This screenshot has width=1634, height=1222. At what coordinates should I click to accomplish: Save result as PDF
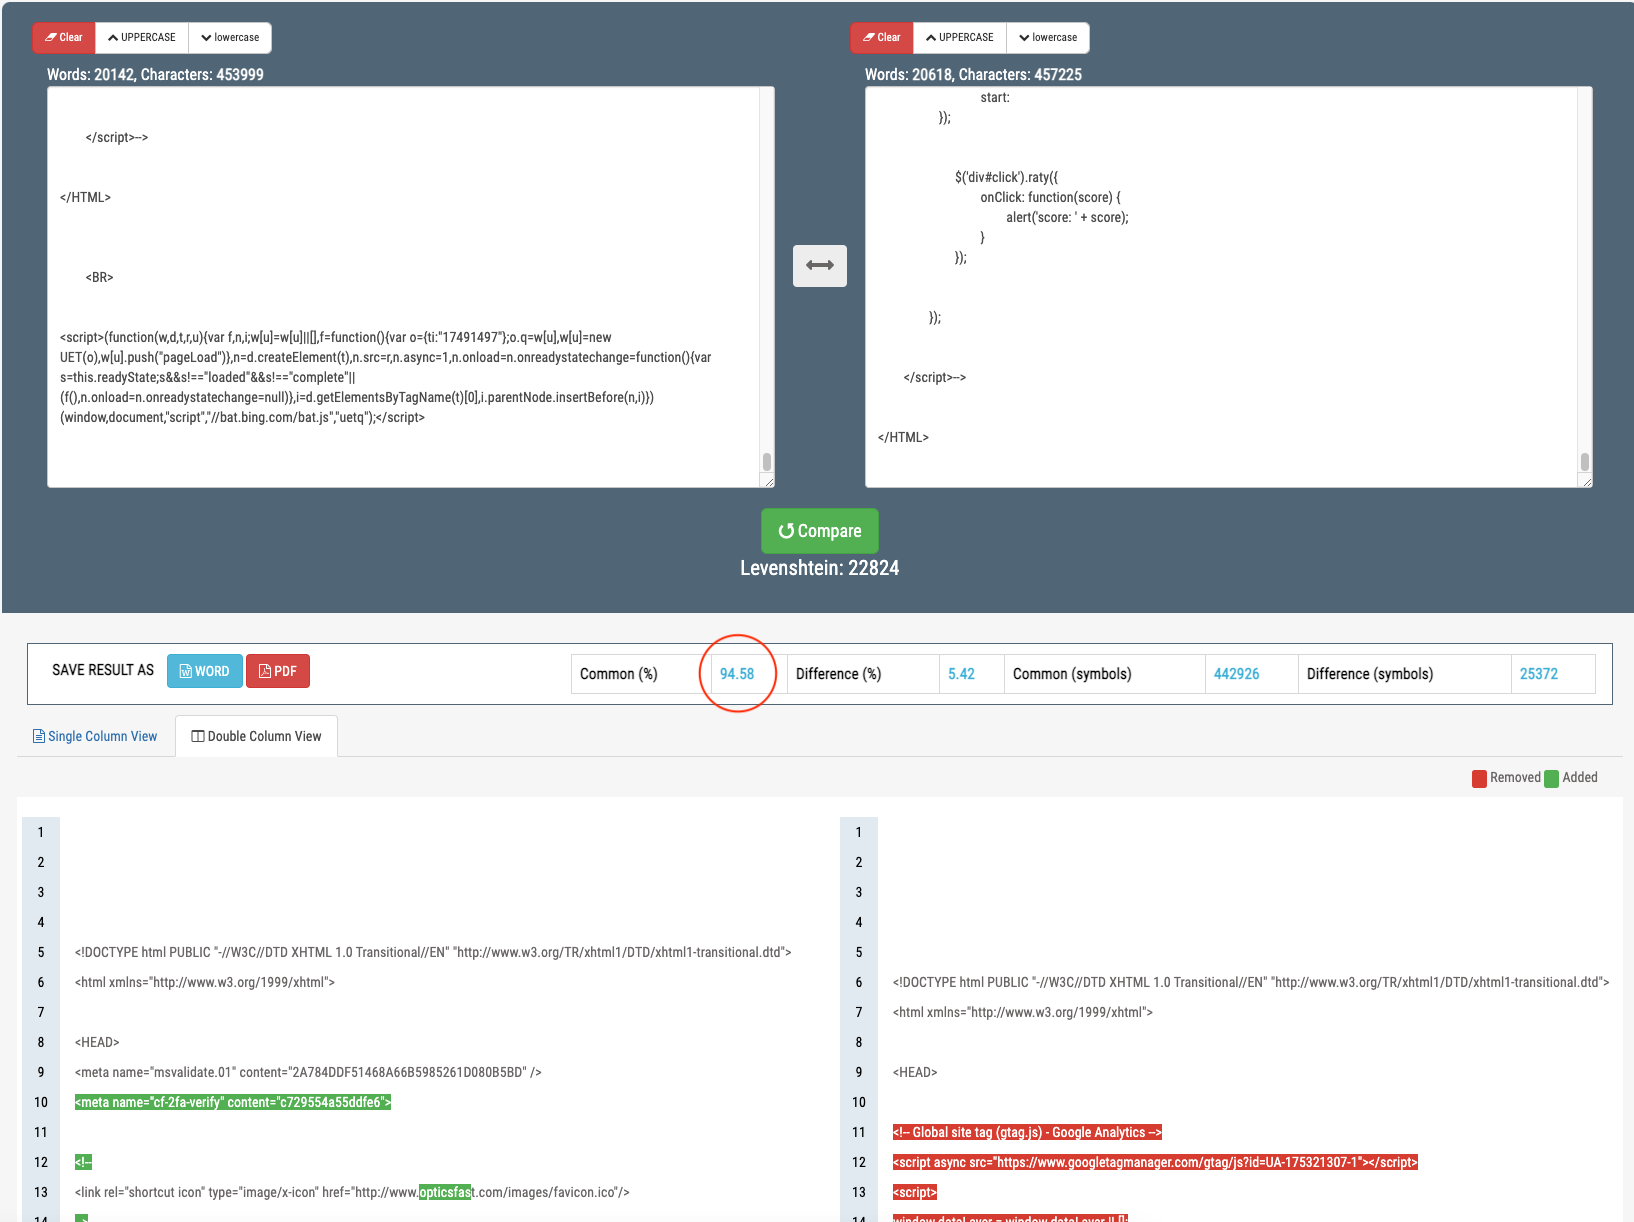pos(278,671)
